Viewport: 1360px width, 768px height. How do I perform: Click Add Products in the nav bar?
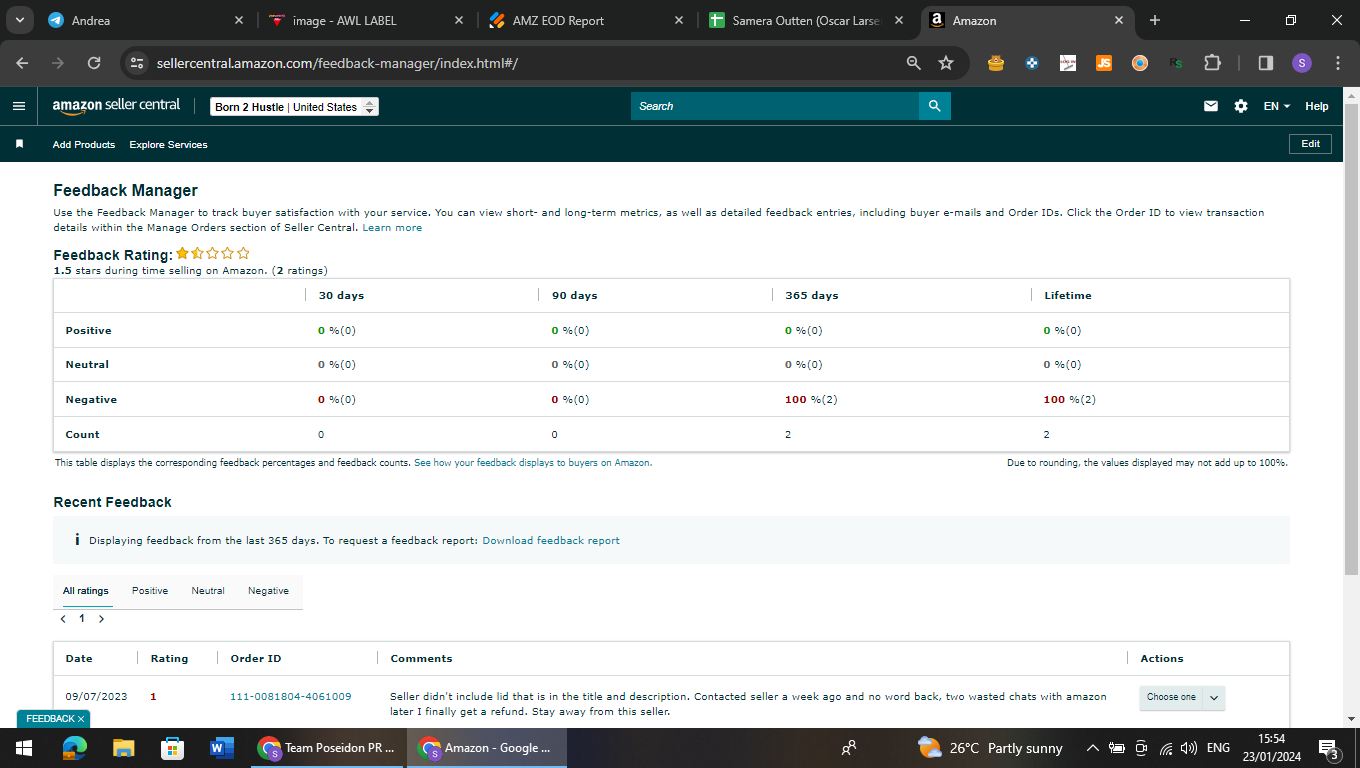coord(84,145)
